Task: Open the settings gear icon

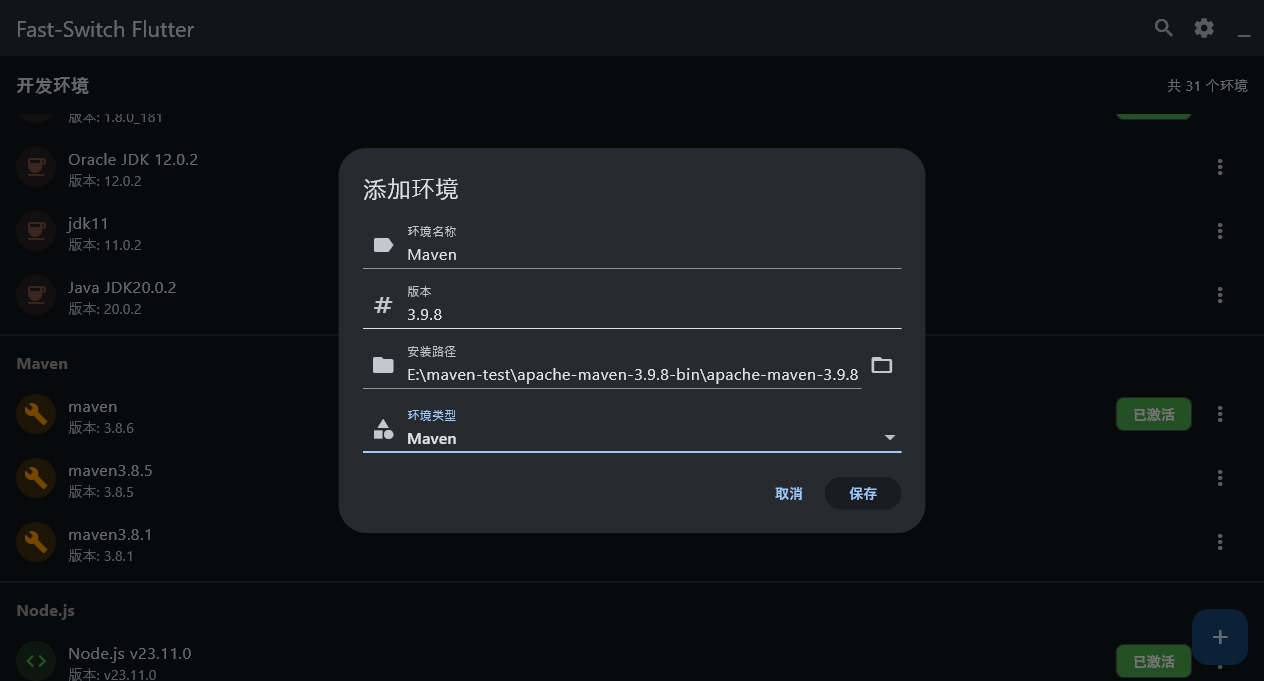Action: click(1203, 28)
